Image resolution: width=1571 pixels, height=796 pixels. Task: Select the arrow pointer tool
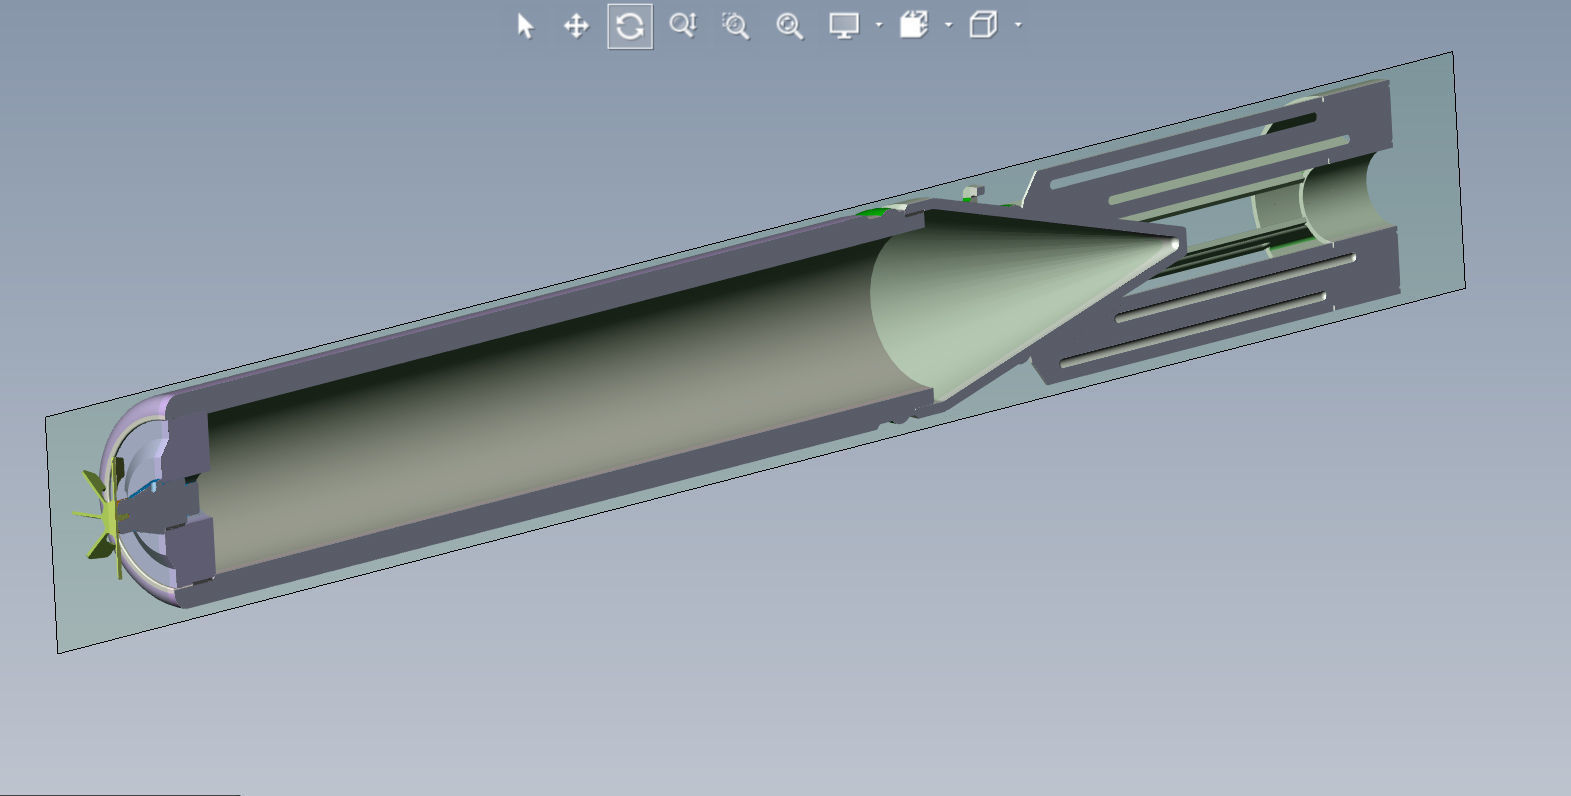pyautogui.click(x=525, y=26)
